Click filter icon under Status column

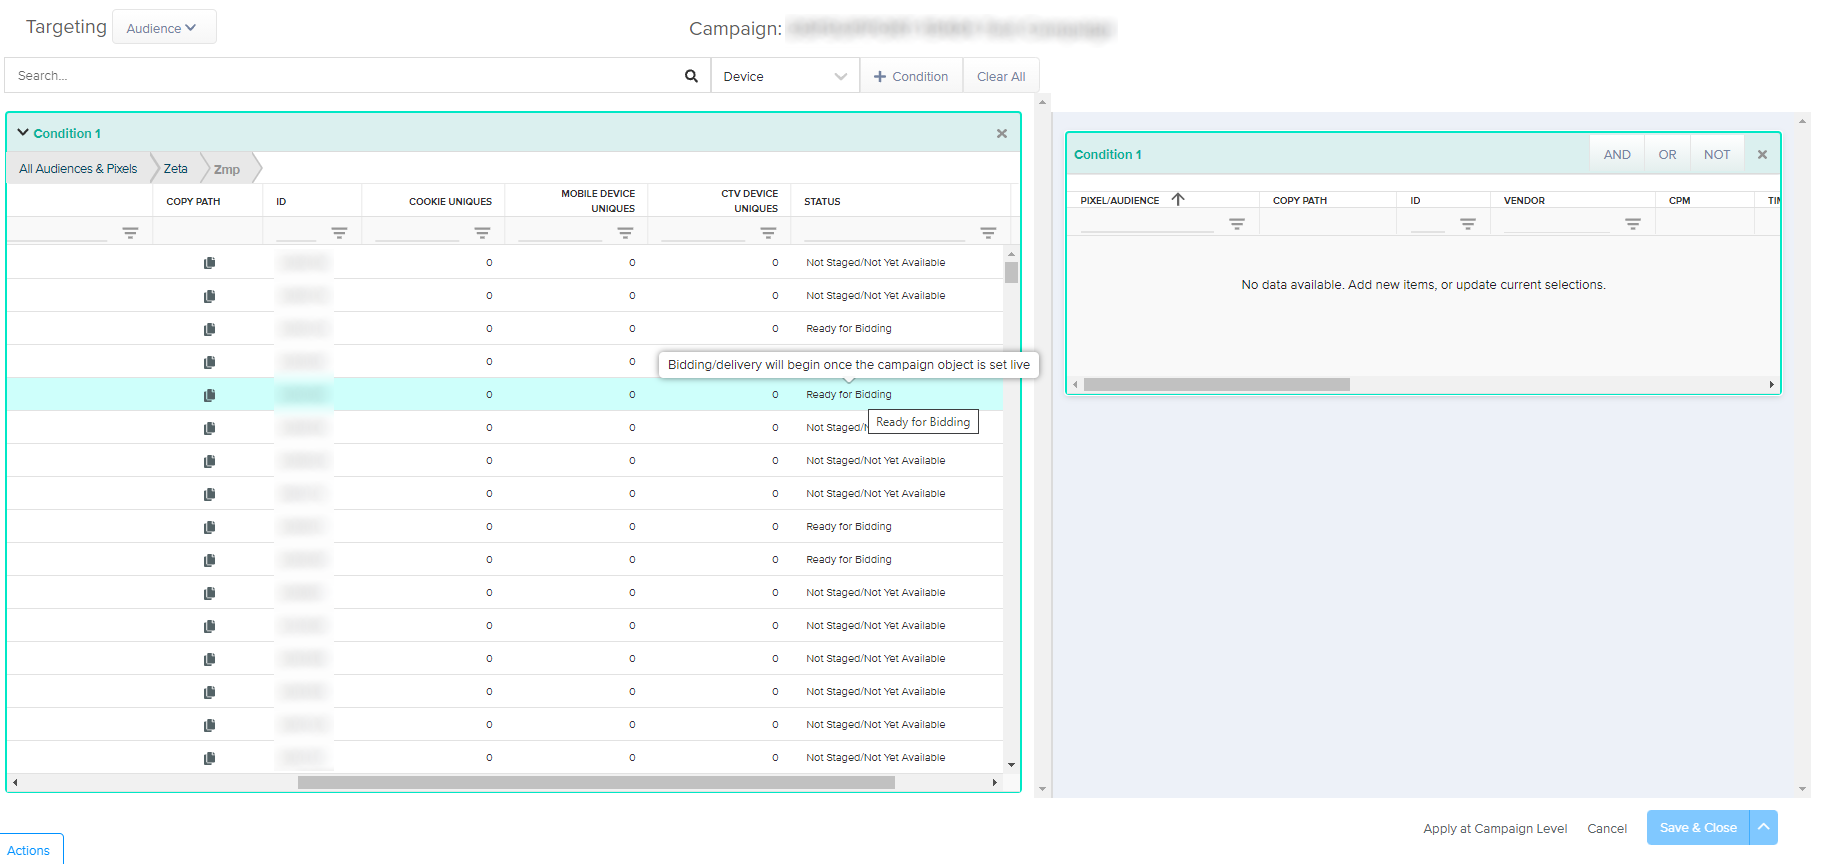[x=988, y=233]
